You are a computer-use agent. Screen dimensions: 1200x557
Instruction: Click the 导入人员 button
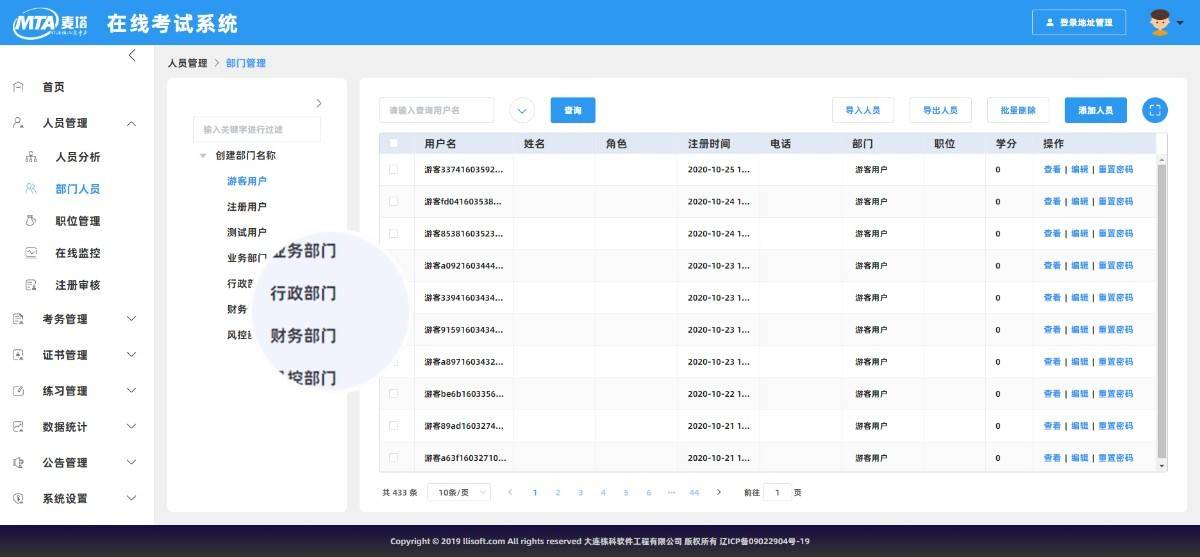tap(862, 110)
